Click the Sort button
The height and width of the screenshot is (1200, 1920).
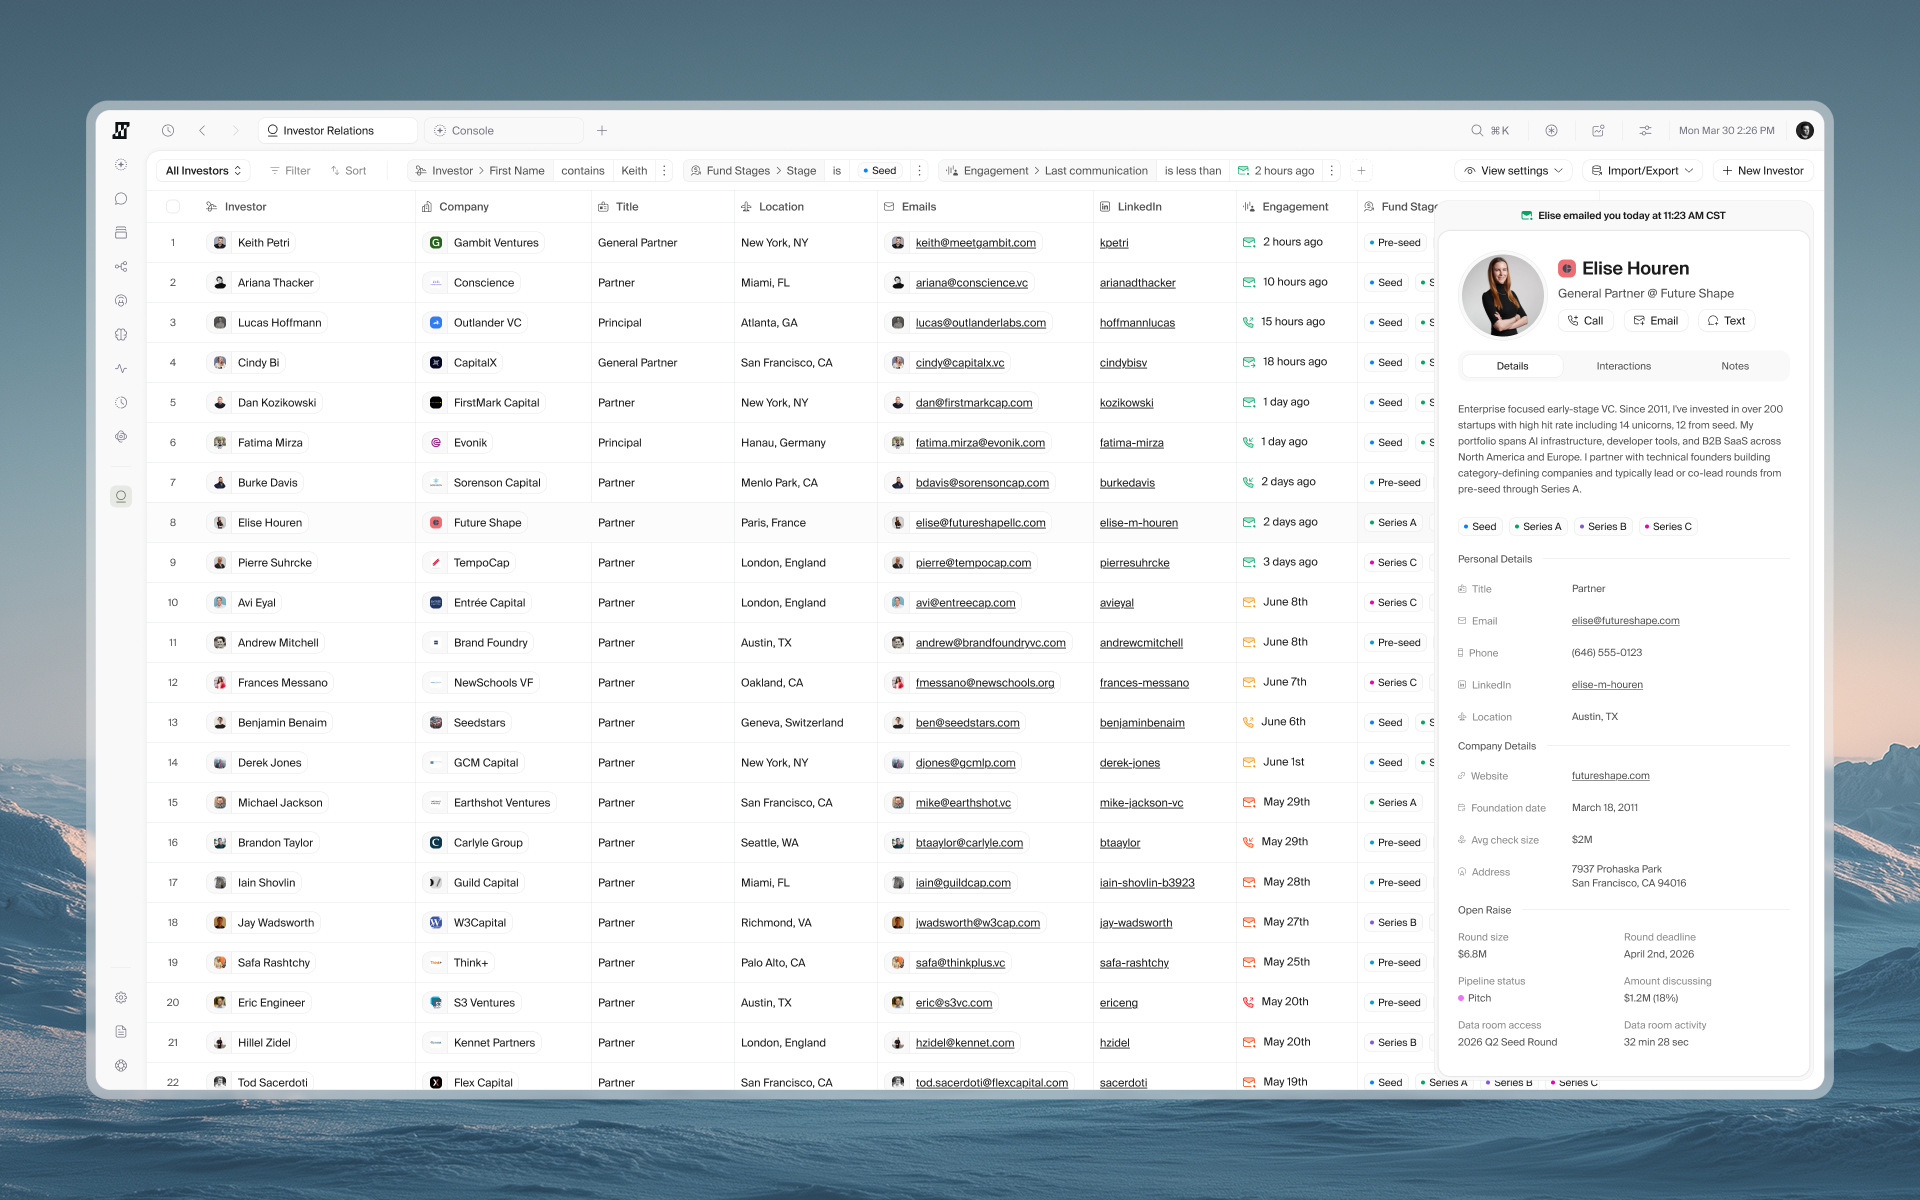tap(348, 171)
